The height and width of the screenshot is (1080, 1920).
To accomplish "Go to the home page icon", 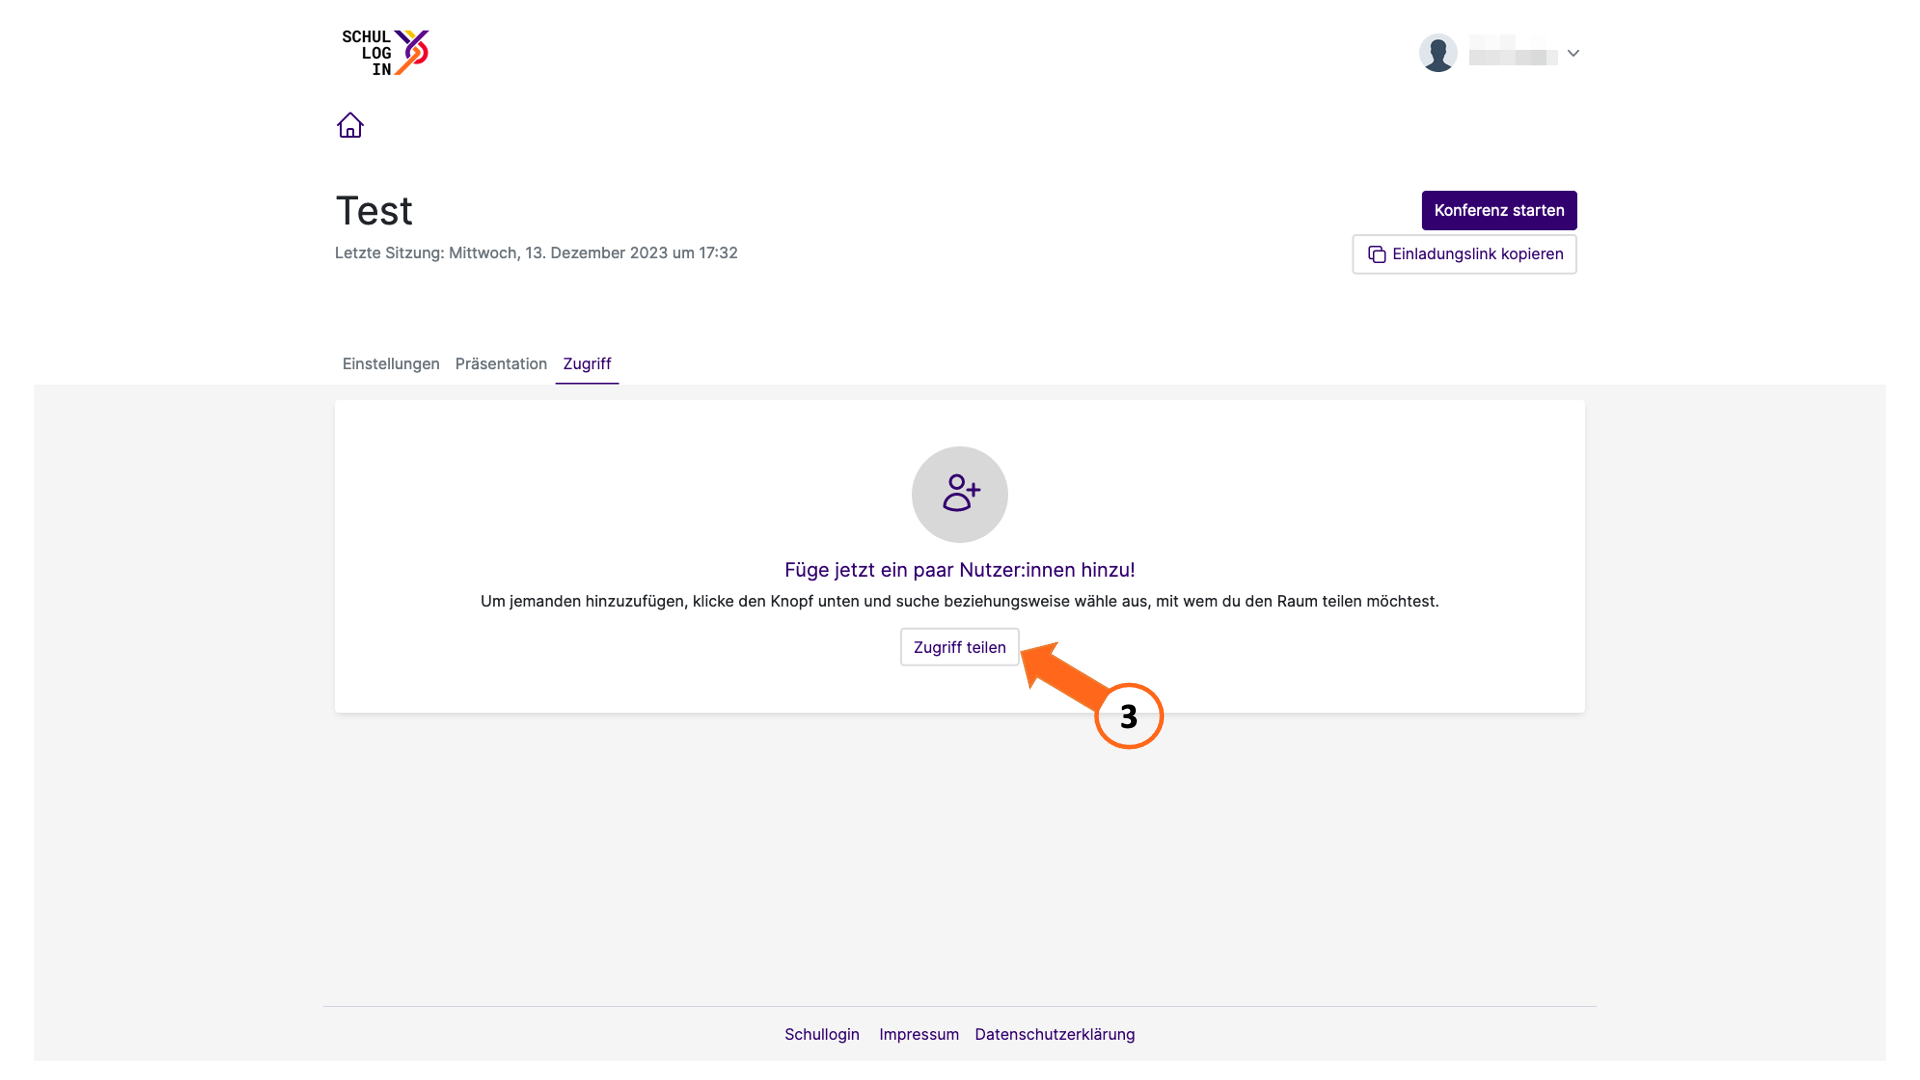I will tap(350, 125).
